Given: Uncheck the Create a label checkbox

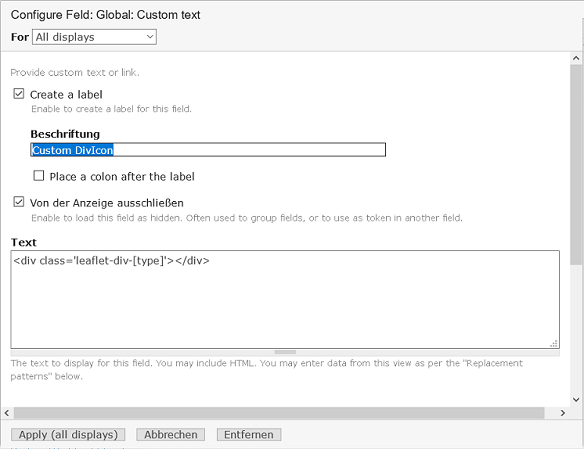Looking at the screenshot, I should tap(19, 93).
